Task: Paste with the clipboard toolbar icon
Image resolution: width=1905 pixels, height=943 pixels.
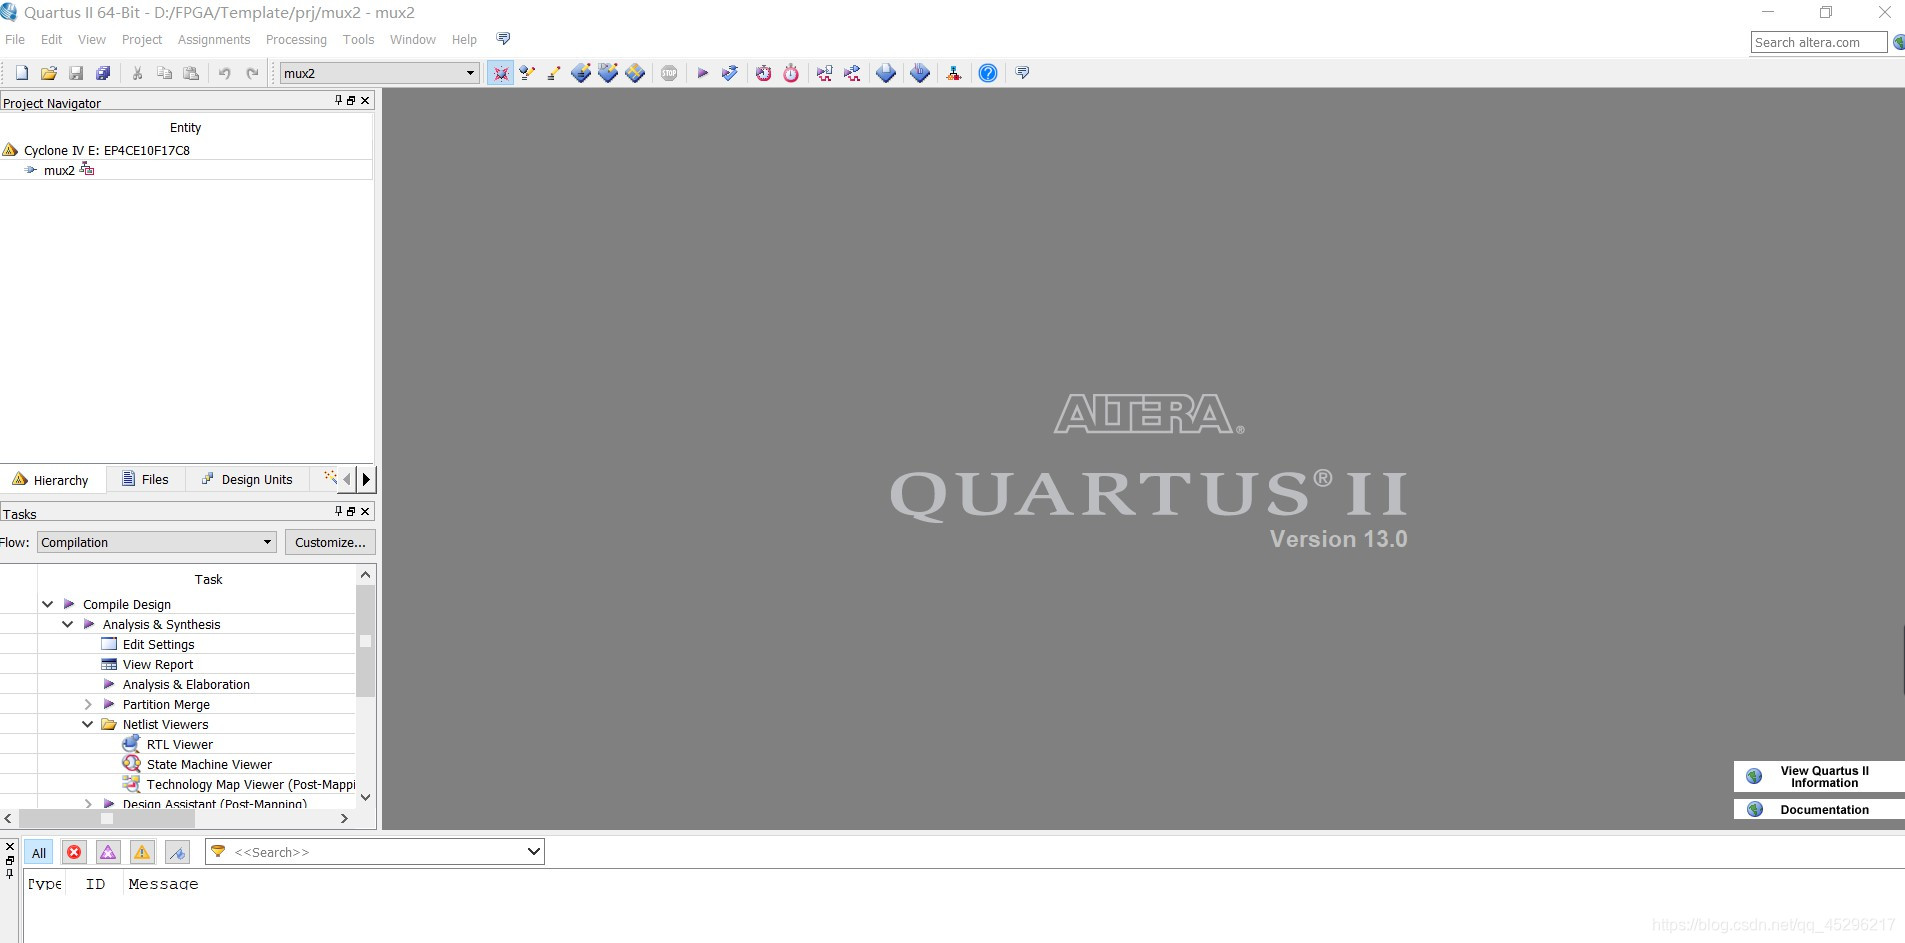Action: click(x=191, y=73)
